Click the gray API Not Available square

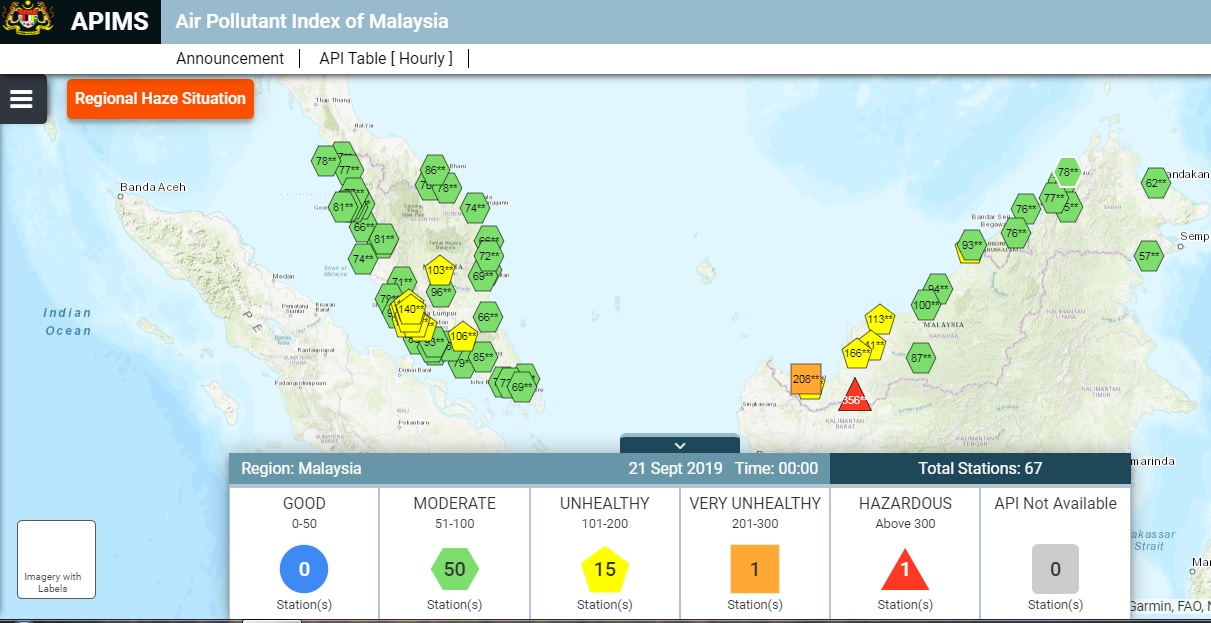1055,569
